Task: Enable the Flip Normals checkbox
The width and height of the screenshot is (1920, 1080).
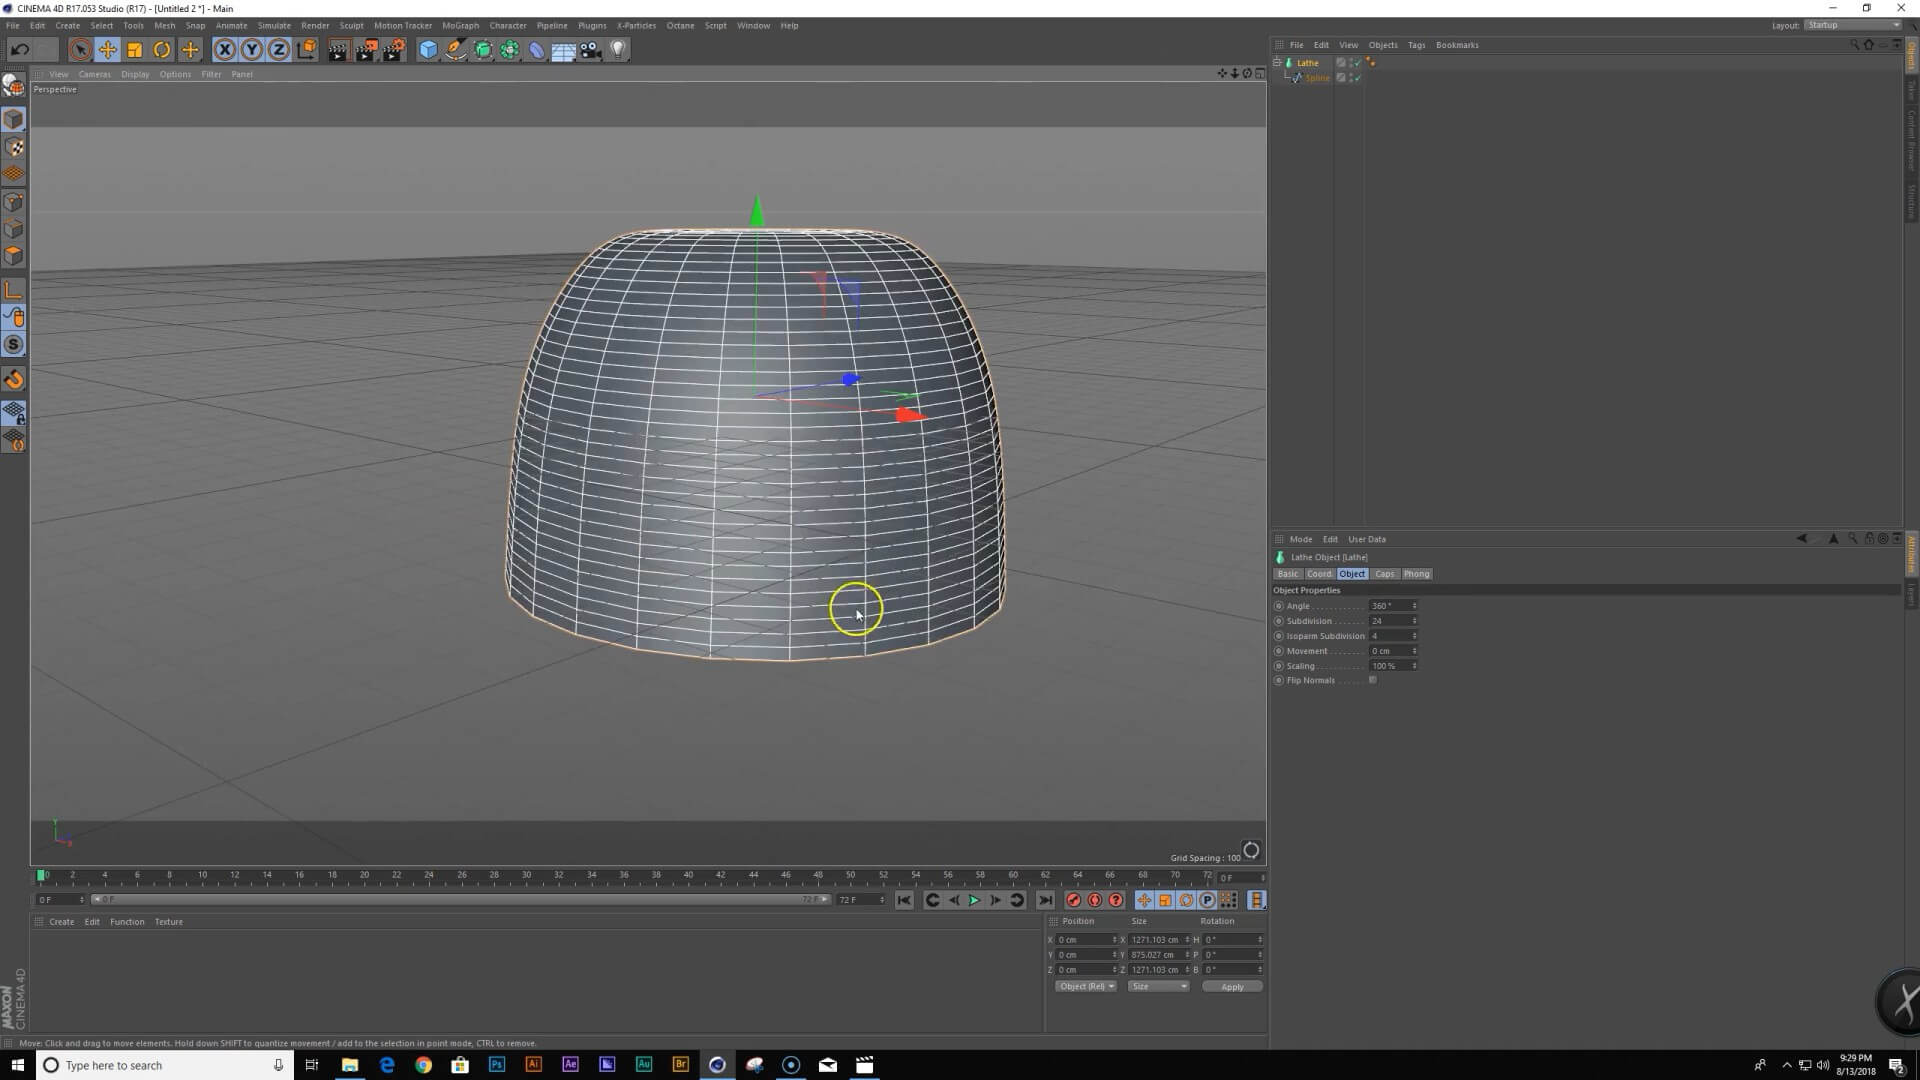Action: coord(1373,680)
